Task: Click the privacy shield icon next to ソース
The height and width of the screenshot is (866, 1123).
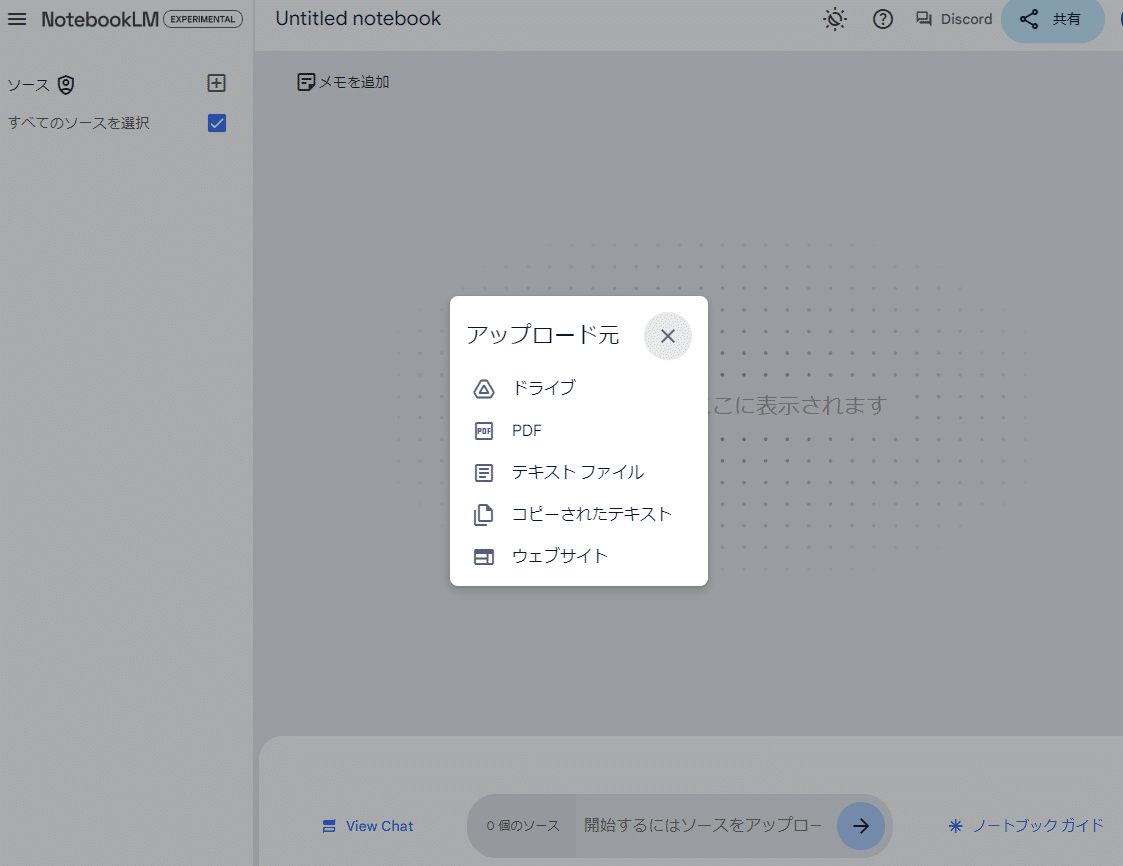Action: (x=66, y=85)
